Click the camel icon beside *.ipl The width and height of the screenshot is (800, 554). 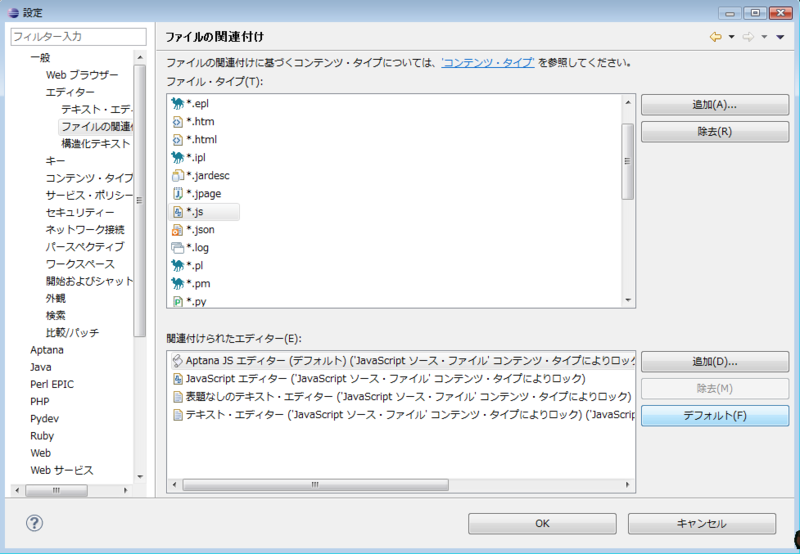[178, 157]
